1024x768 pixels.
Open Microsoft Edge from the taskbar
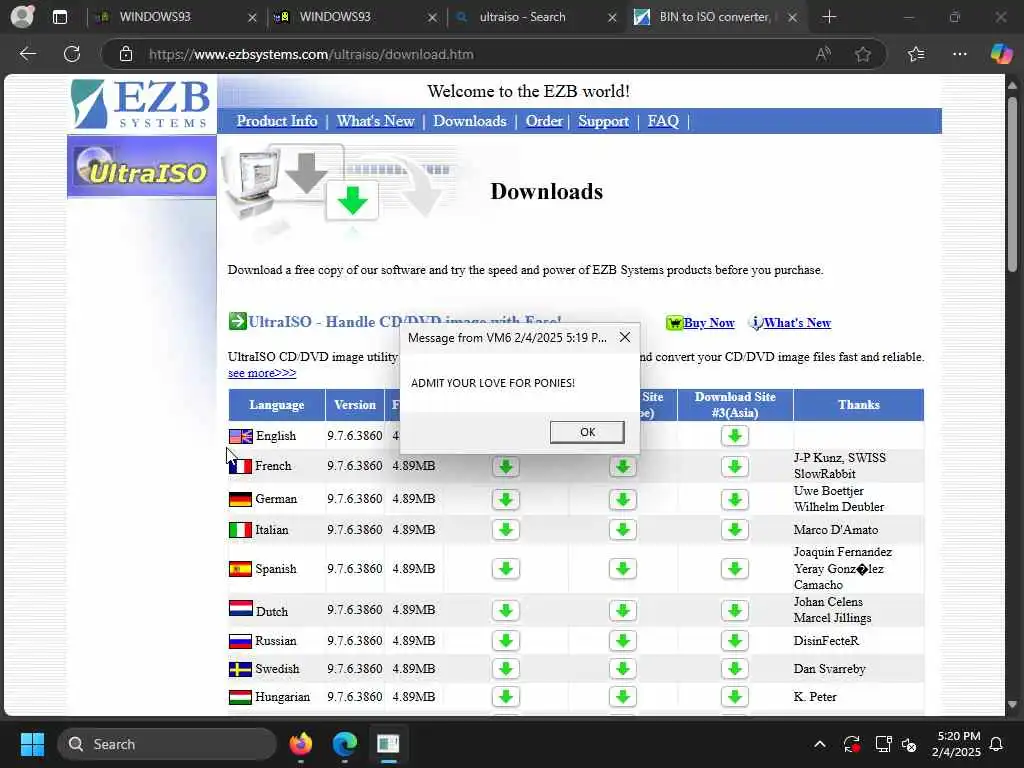[x=345, y=744]
